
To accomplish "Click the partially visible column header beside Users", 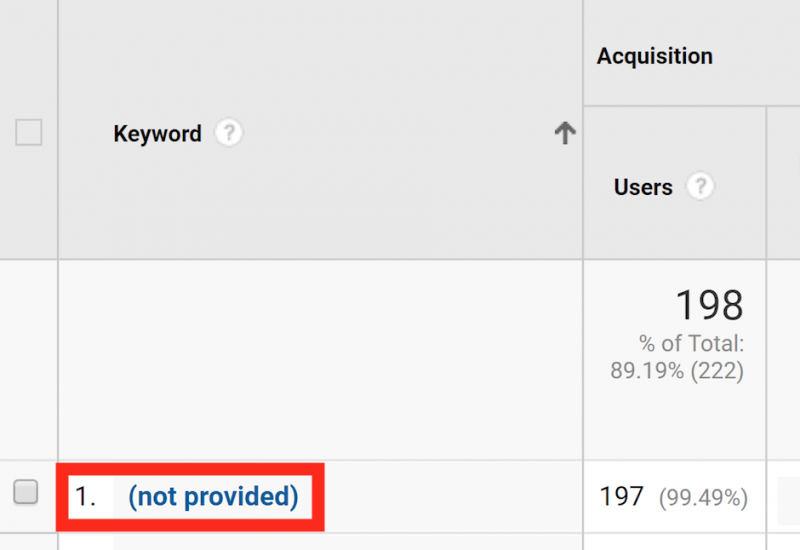I will (783, 183).
